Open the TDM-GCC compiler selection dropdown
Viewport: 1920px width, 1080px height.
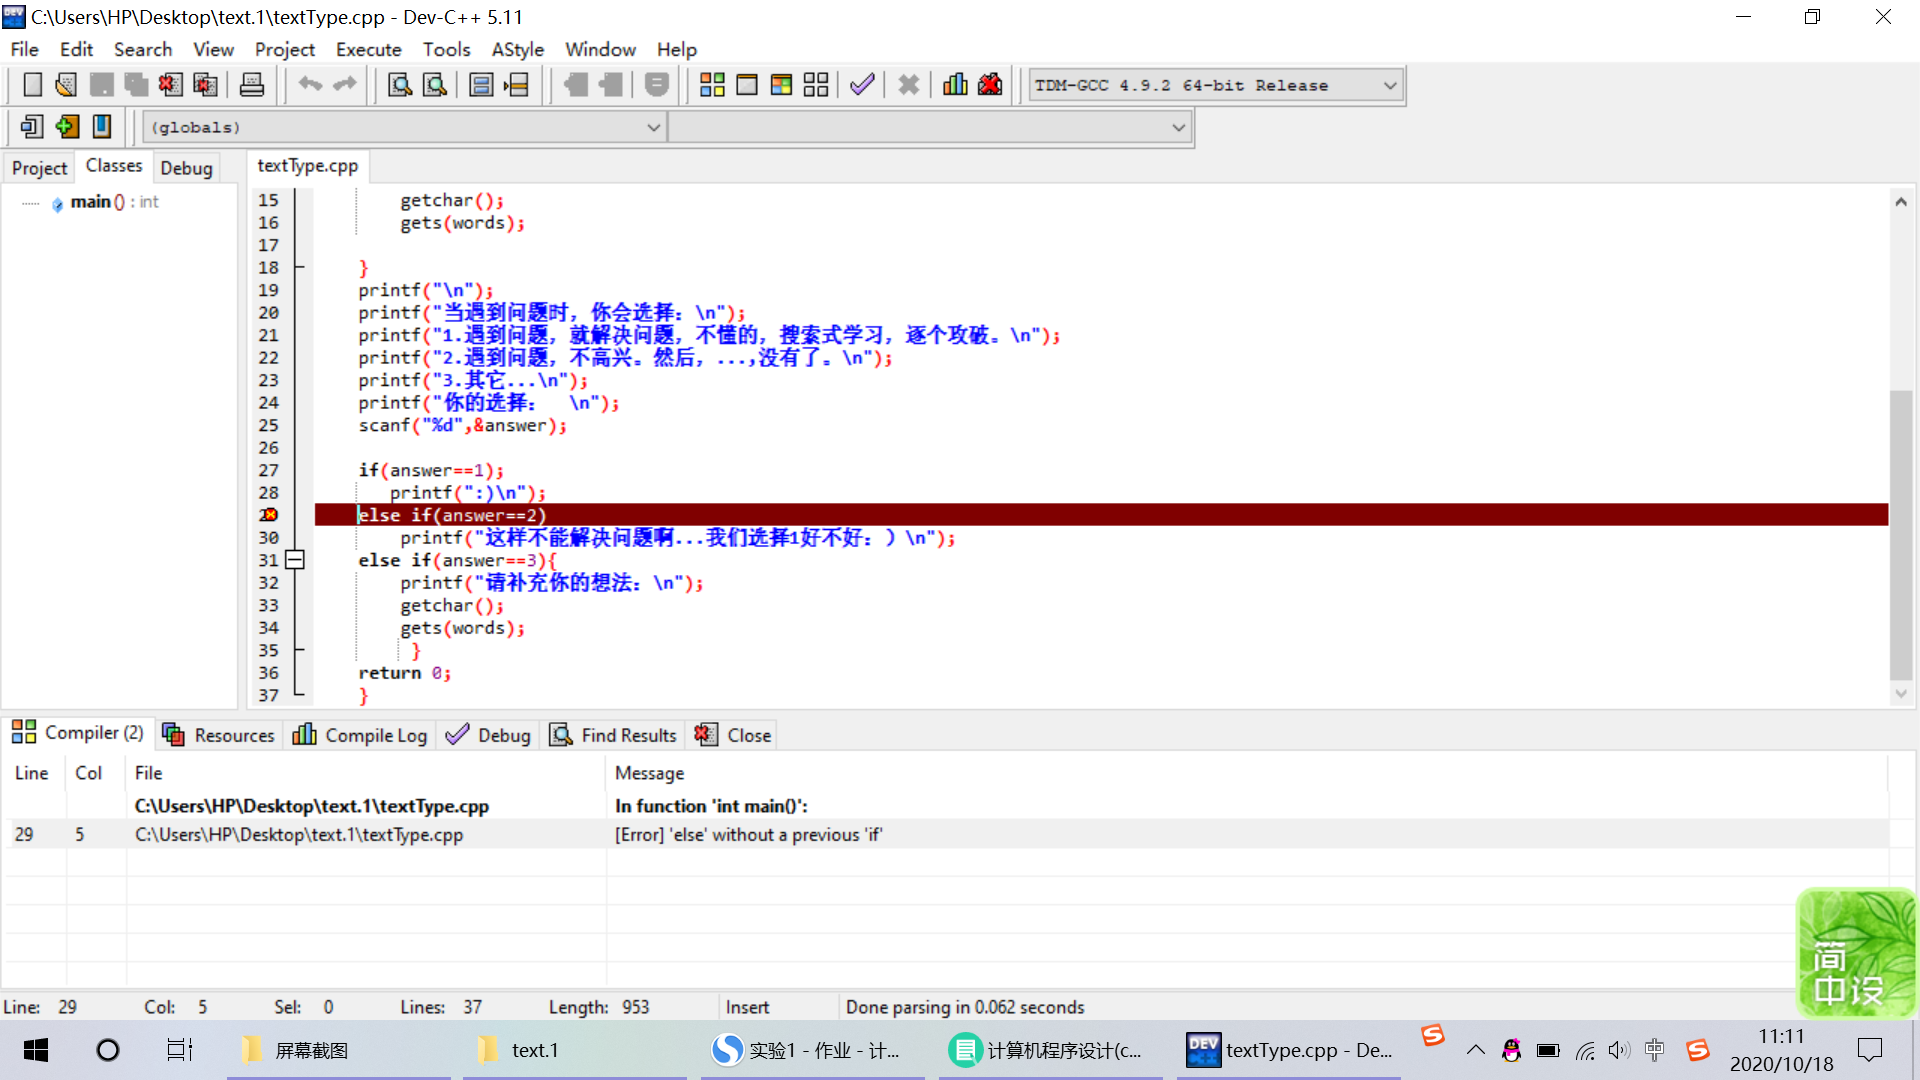click(1389, 86)
